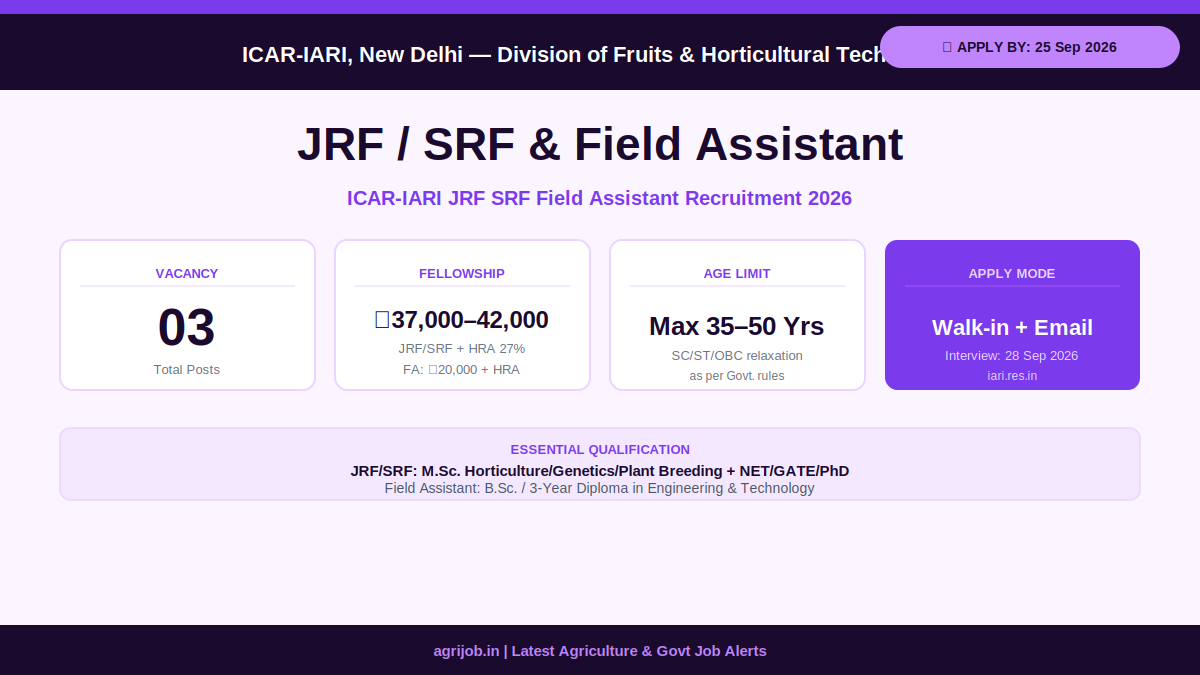Viewport: 1200px width, 675px height.
Task: Click the FELLOWSHIP card label
Action: click(462, 273)
